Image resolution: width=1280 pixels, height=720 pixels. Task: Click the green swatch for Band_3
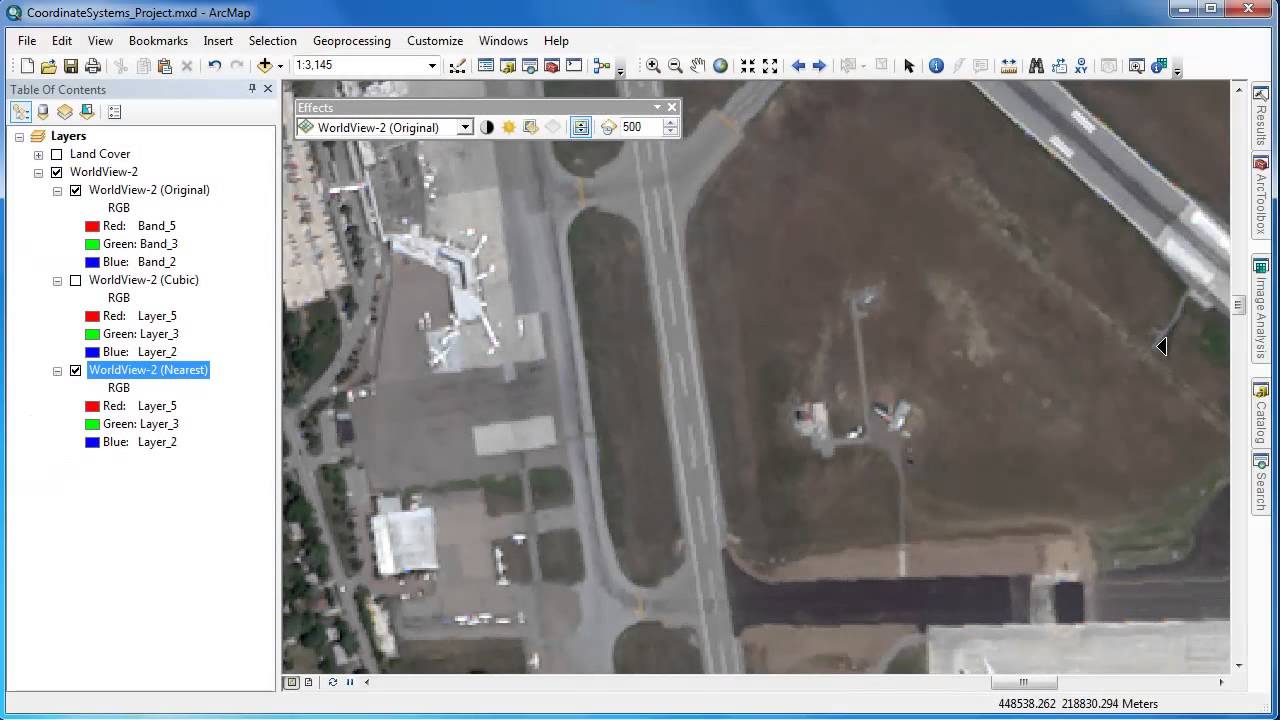pyautogui.click(x=92, y=244)
